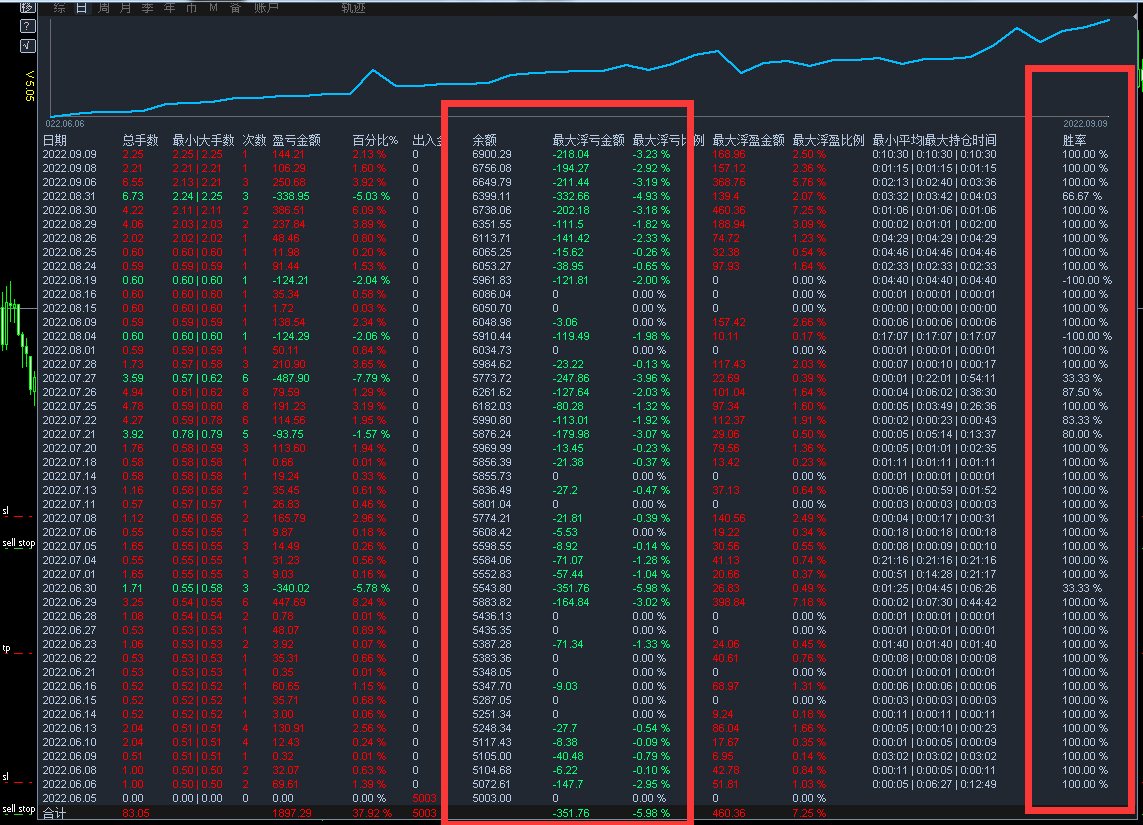
Task: Select the date cell 2022.06.30
Action: 69,588
